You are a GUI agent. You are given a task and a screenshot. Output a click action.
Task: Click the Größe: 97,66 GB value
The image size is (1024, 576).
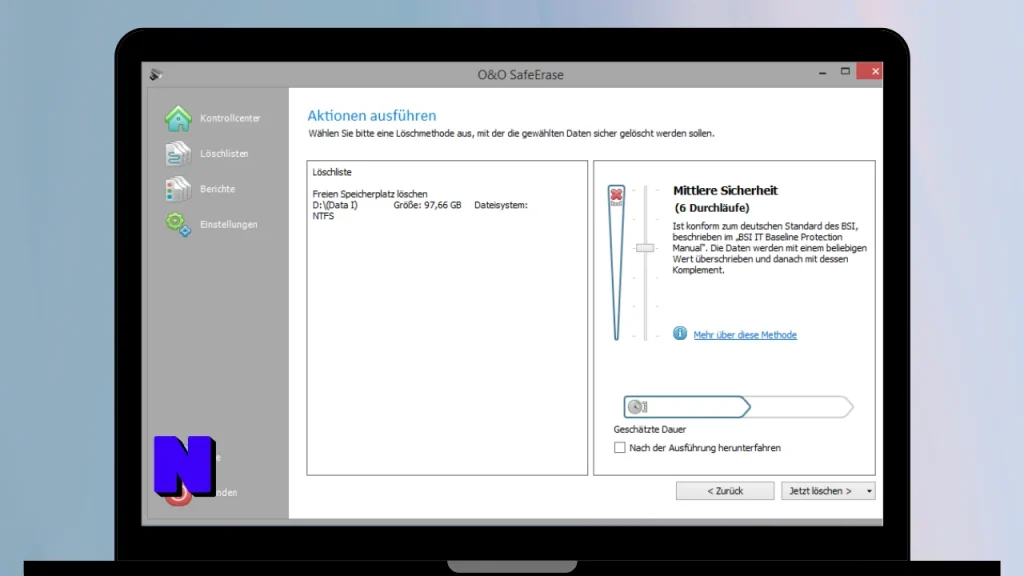(427, 205)
